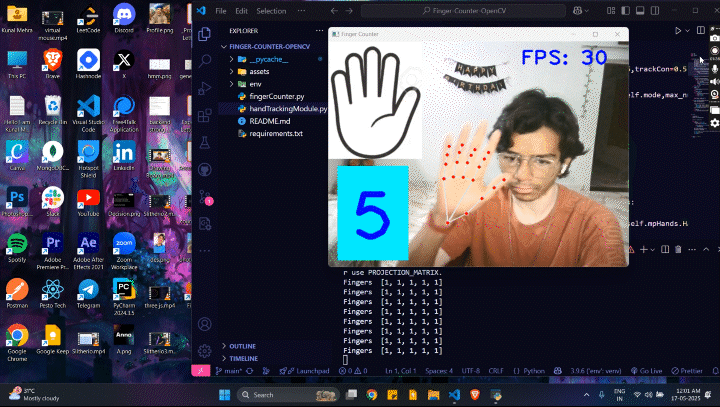Open the run button dropdown arrow
Image resolution: width=720 pixels, height=407 pixels.
click(687, 31)
